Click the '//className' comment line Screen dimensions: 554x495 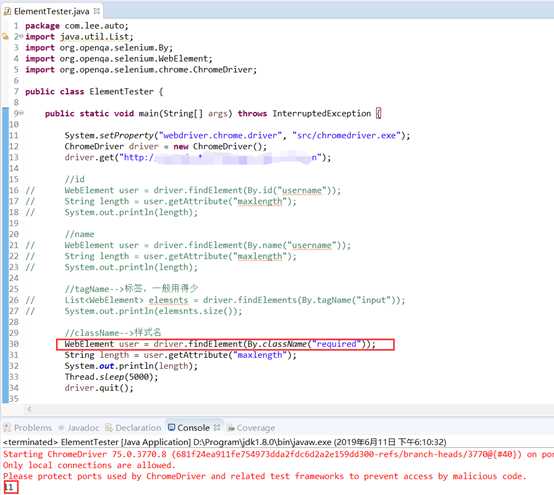point(113,332)
